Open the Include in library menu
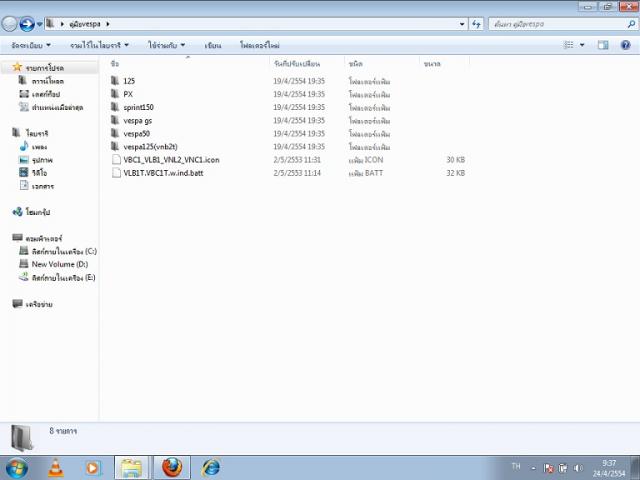Viewport: 640px width, 480px height. click(99, 45)
